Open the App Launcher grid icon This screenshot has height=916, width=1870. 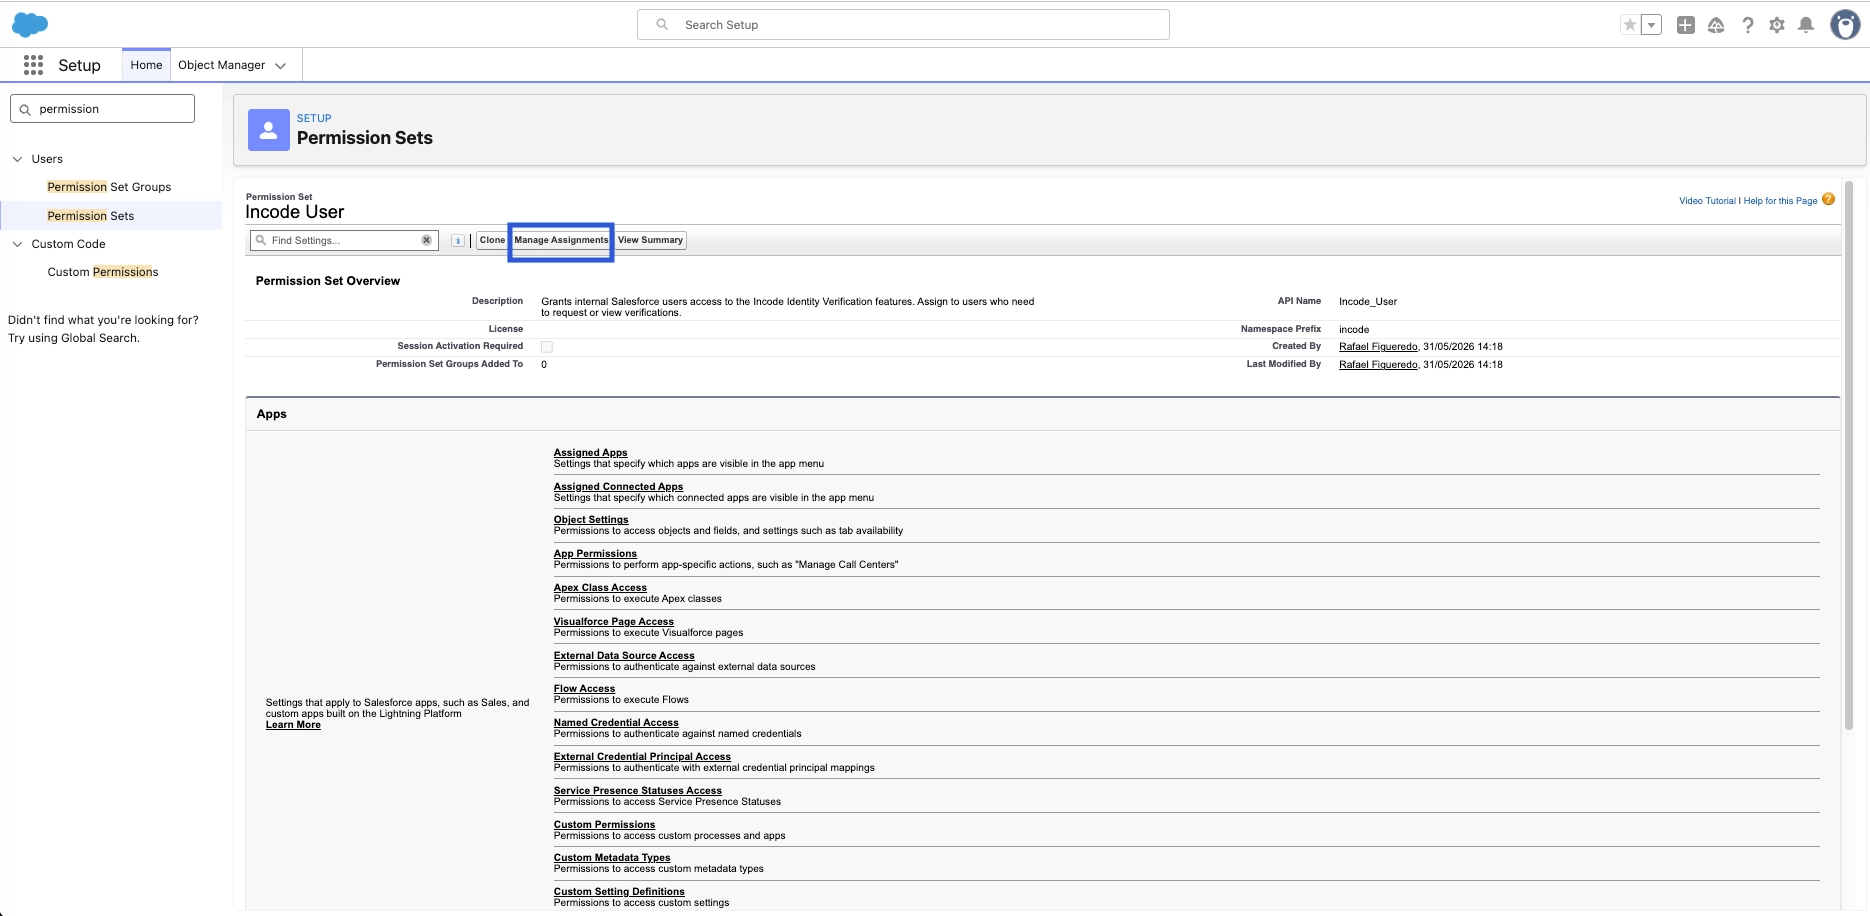coord(33,65)
